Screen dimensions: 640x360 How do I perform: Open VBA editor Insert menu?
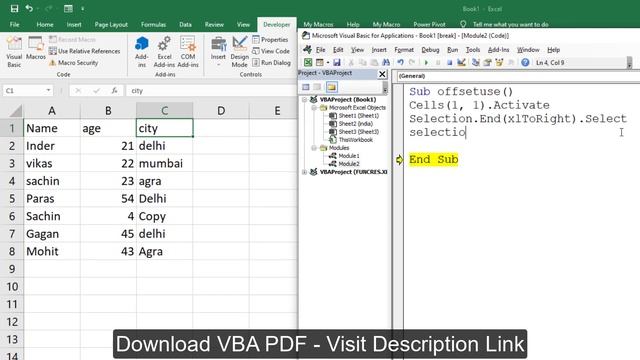coord(379,50)
